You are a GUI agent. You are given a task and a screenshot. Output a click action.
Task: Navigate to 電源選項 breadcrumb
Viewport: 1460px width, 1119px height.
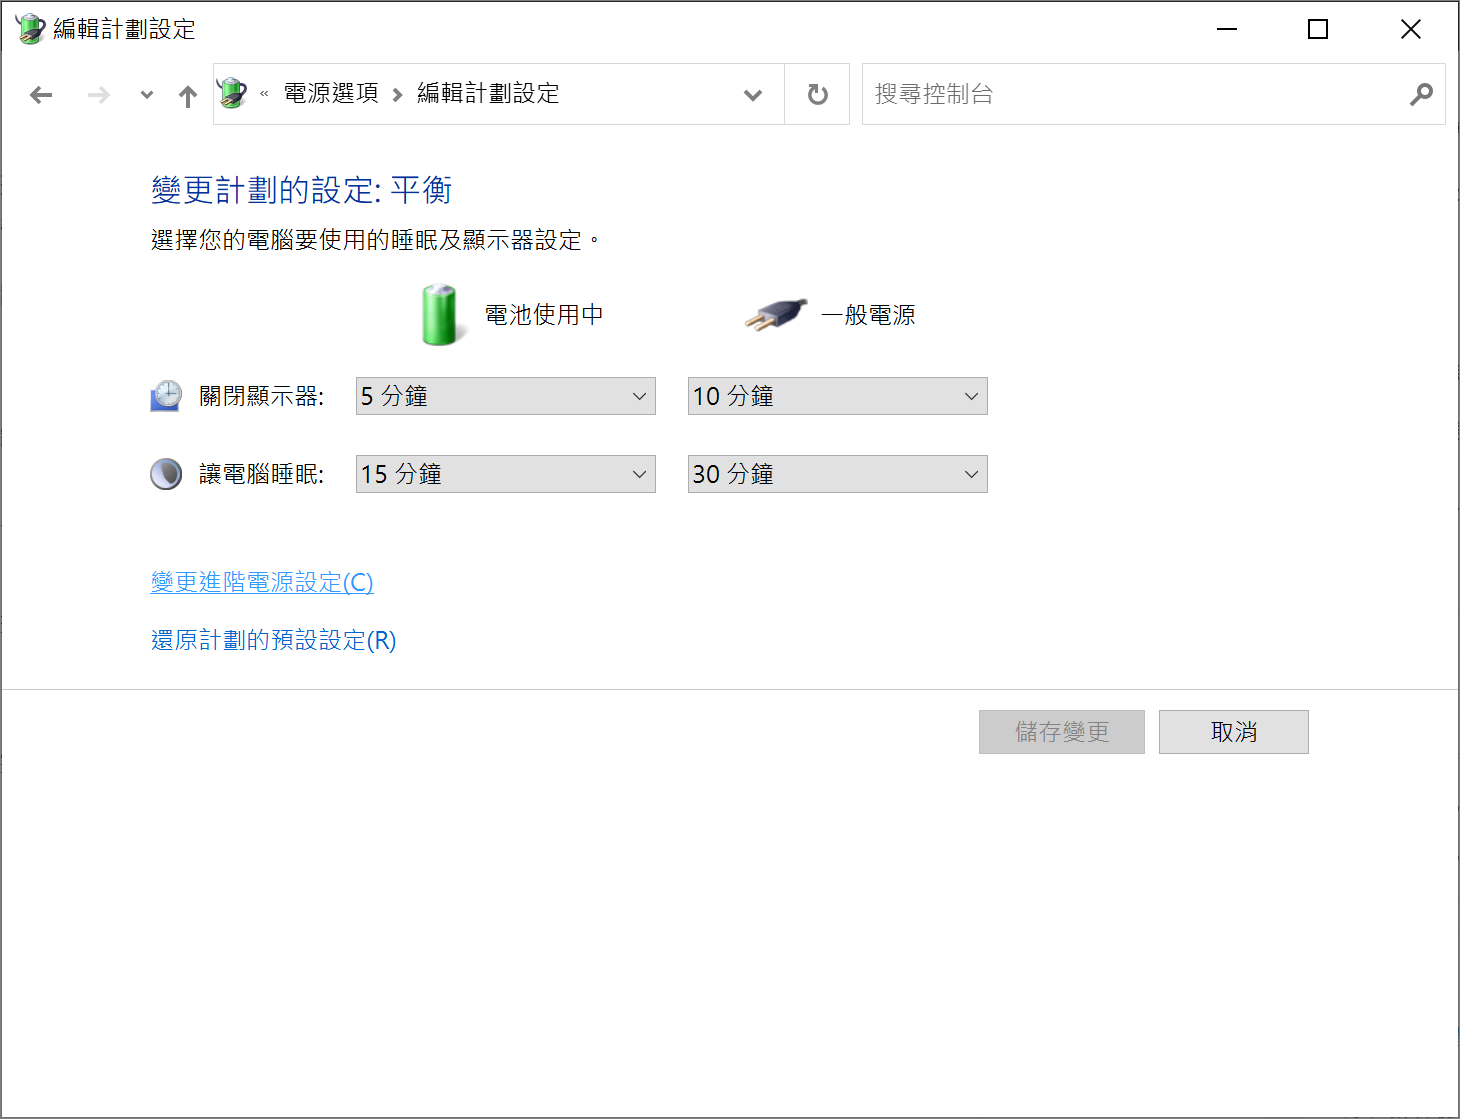pyautogui.click(x=331, y=93)
